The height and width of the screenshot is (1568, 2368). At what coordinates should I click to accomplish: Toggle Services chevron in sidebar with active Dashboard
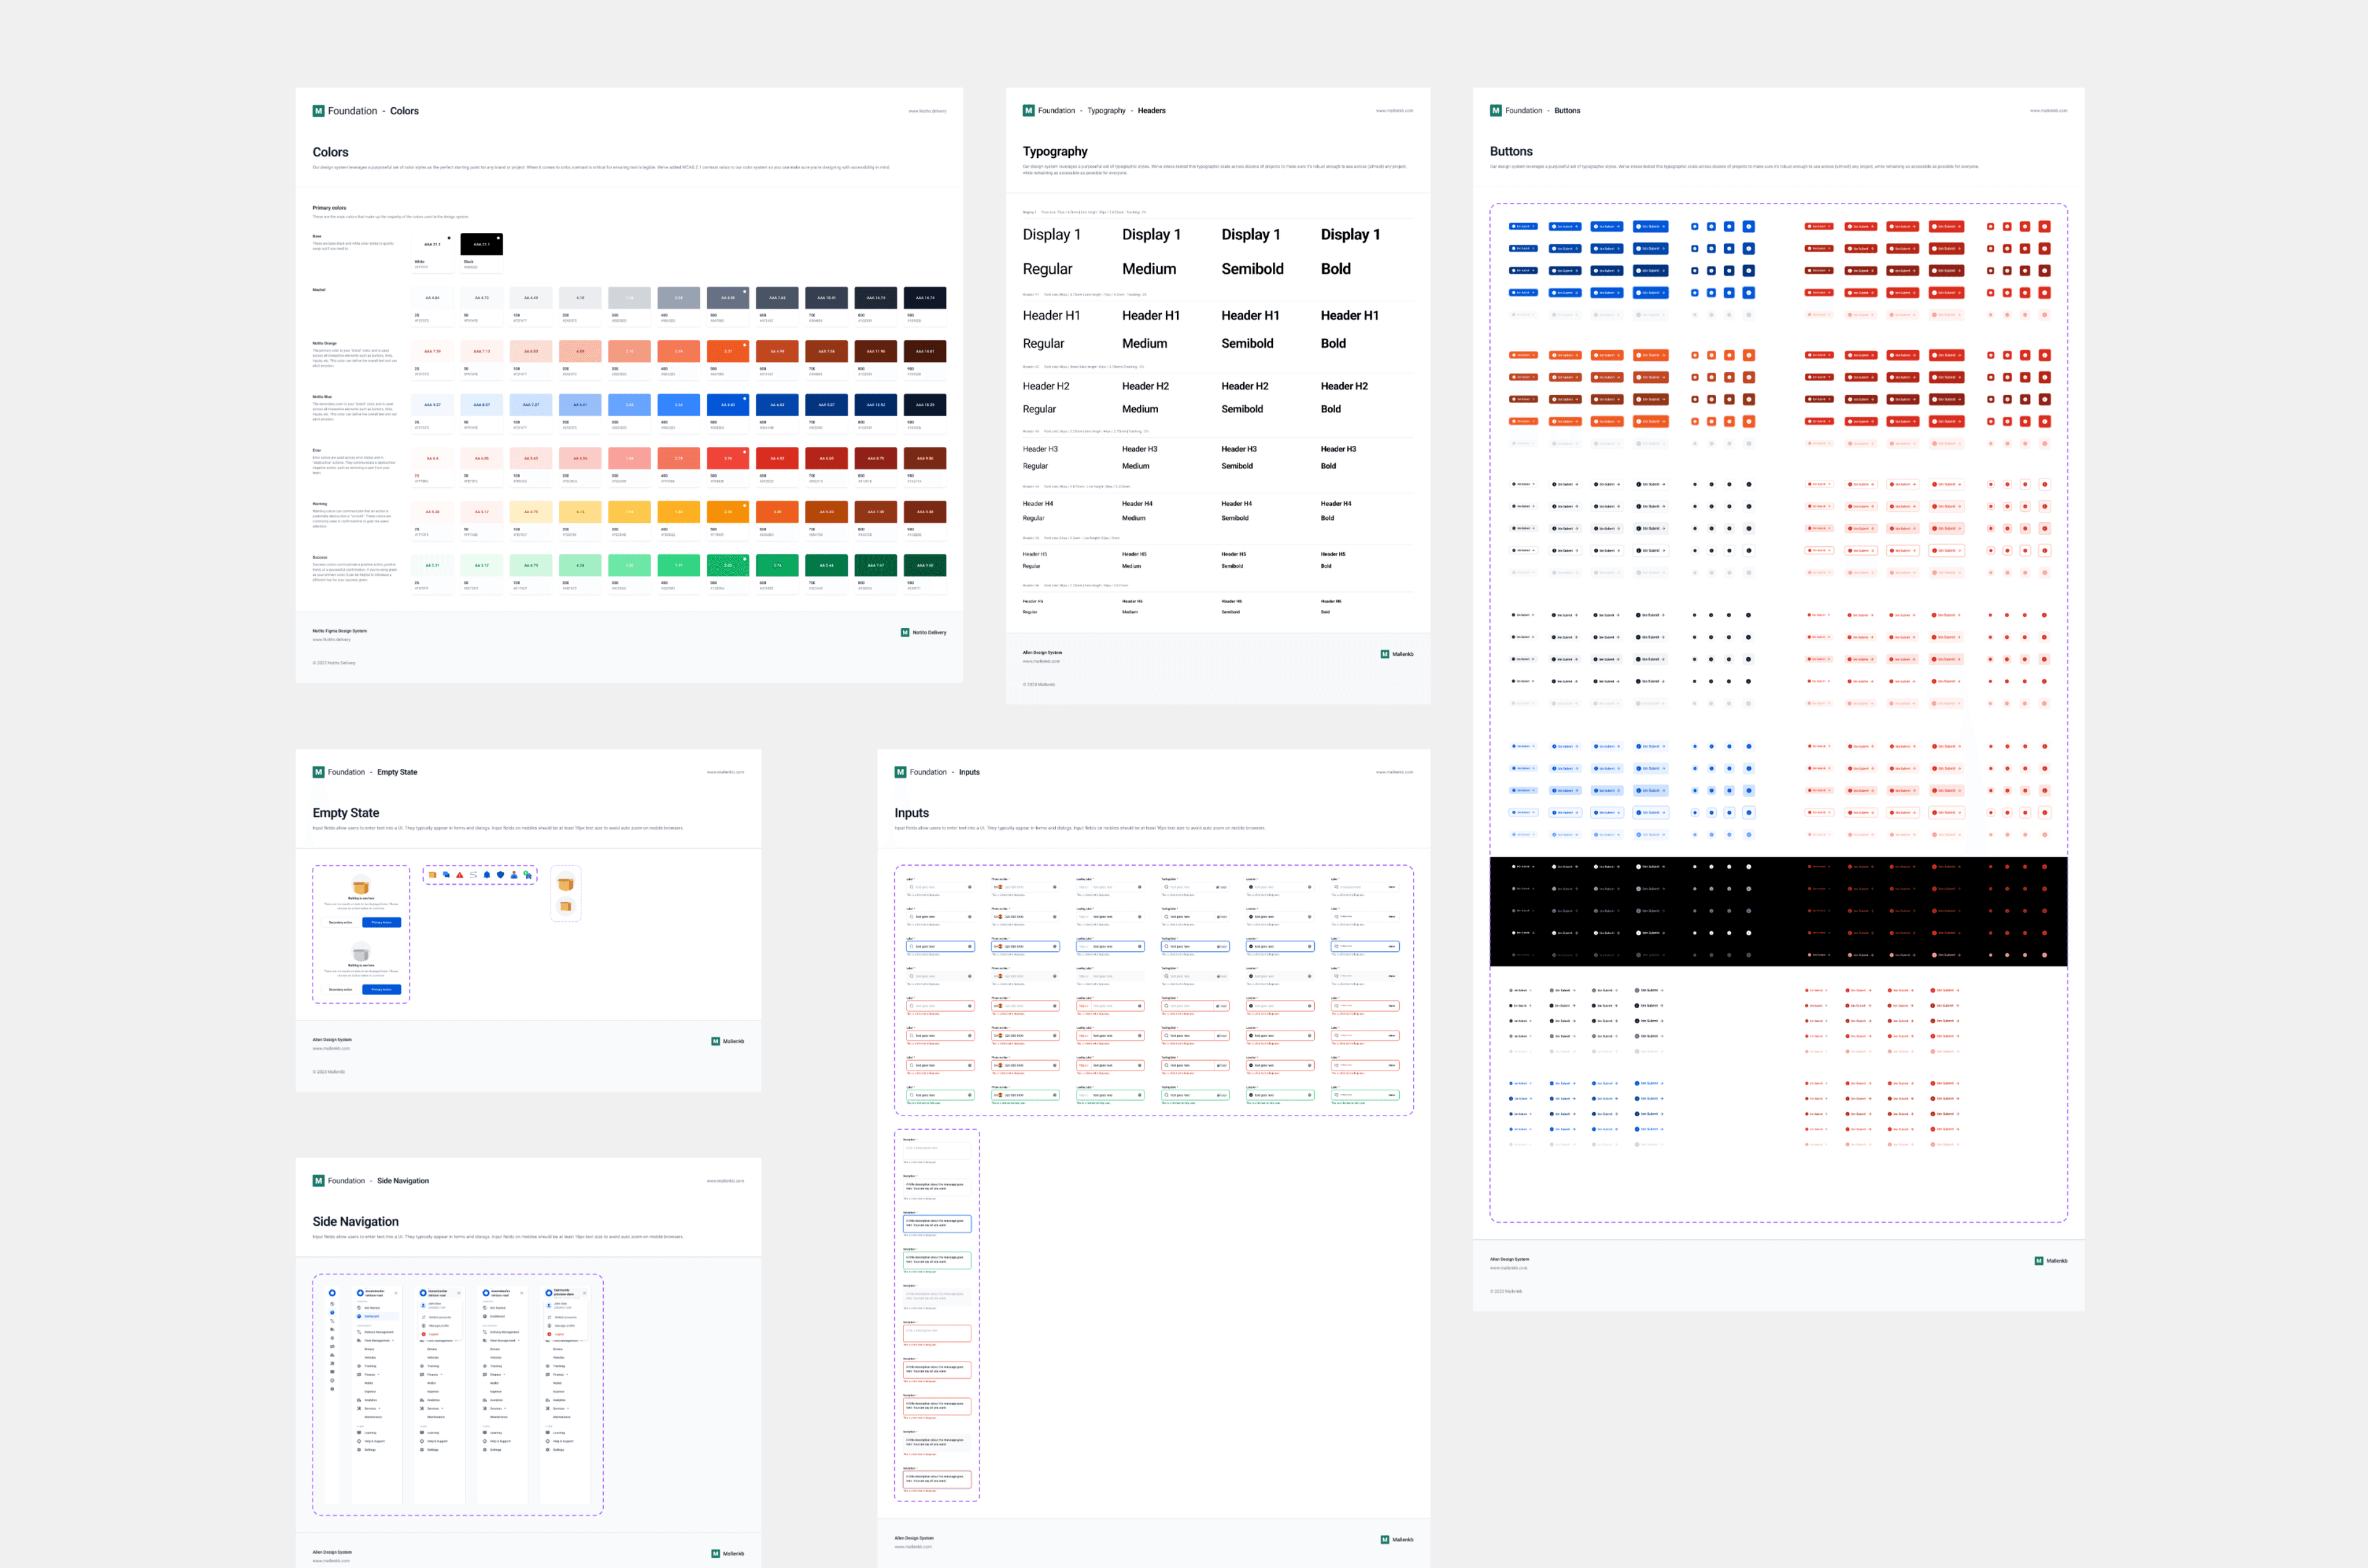380,1409
